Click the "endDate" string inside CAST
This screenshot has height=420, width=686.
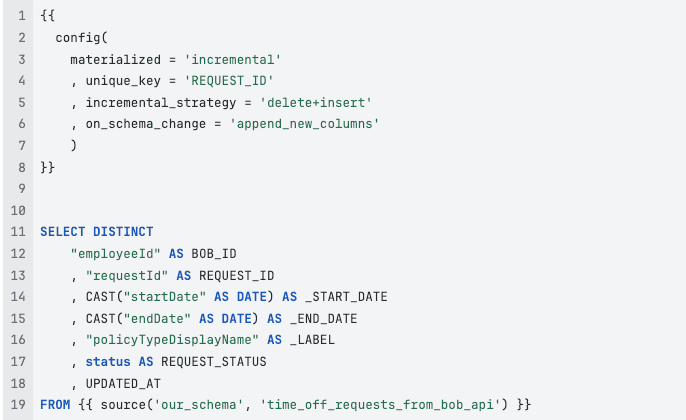pyautogui.click(x=159, y=318)
